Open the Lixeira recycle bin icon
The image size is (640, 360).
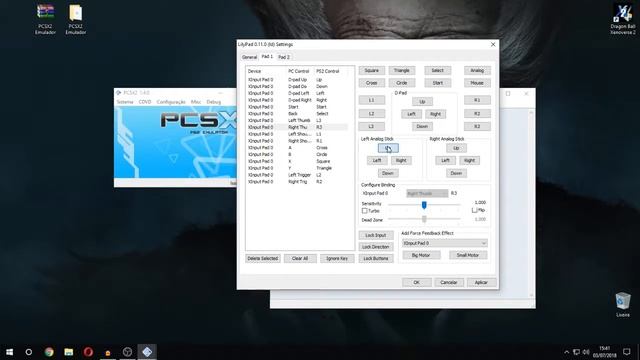coord(623,304)
